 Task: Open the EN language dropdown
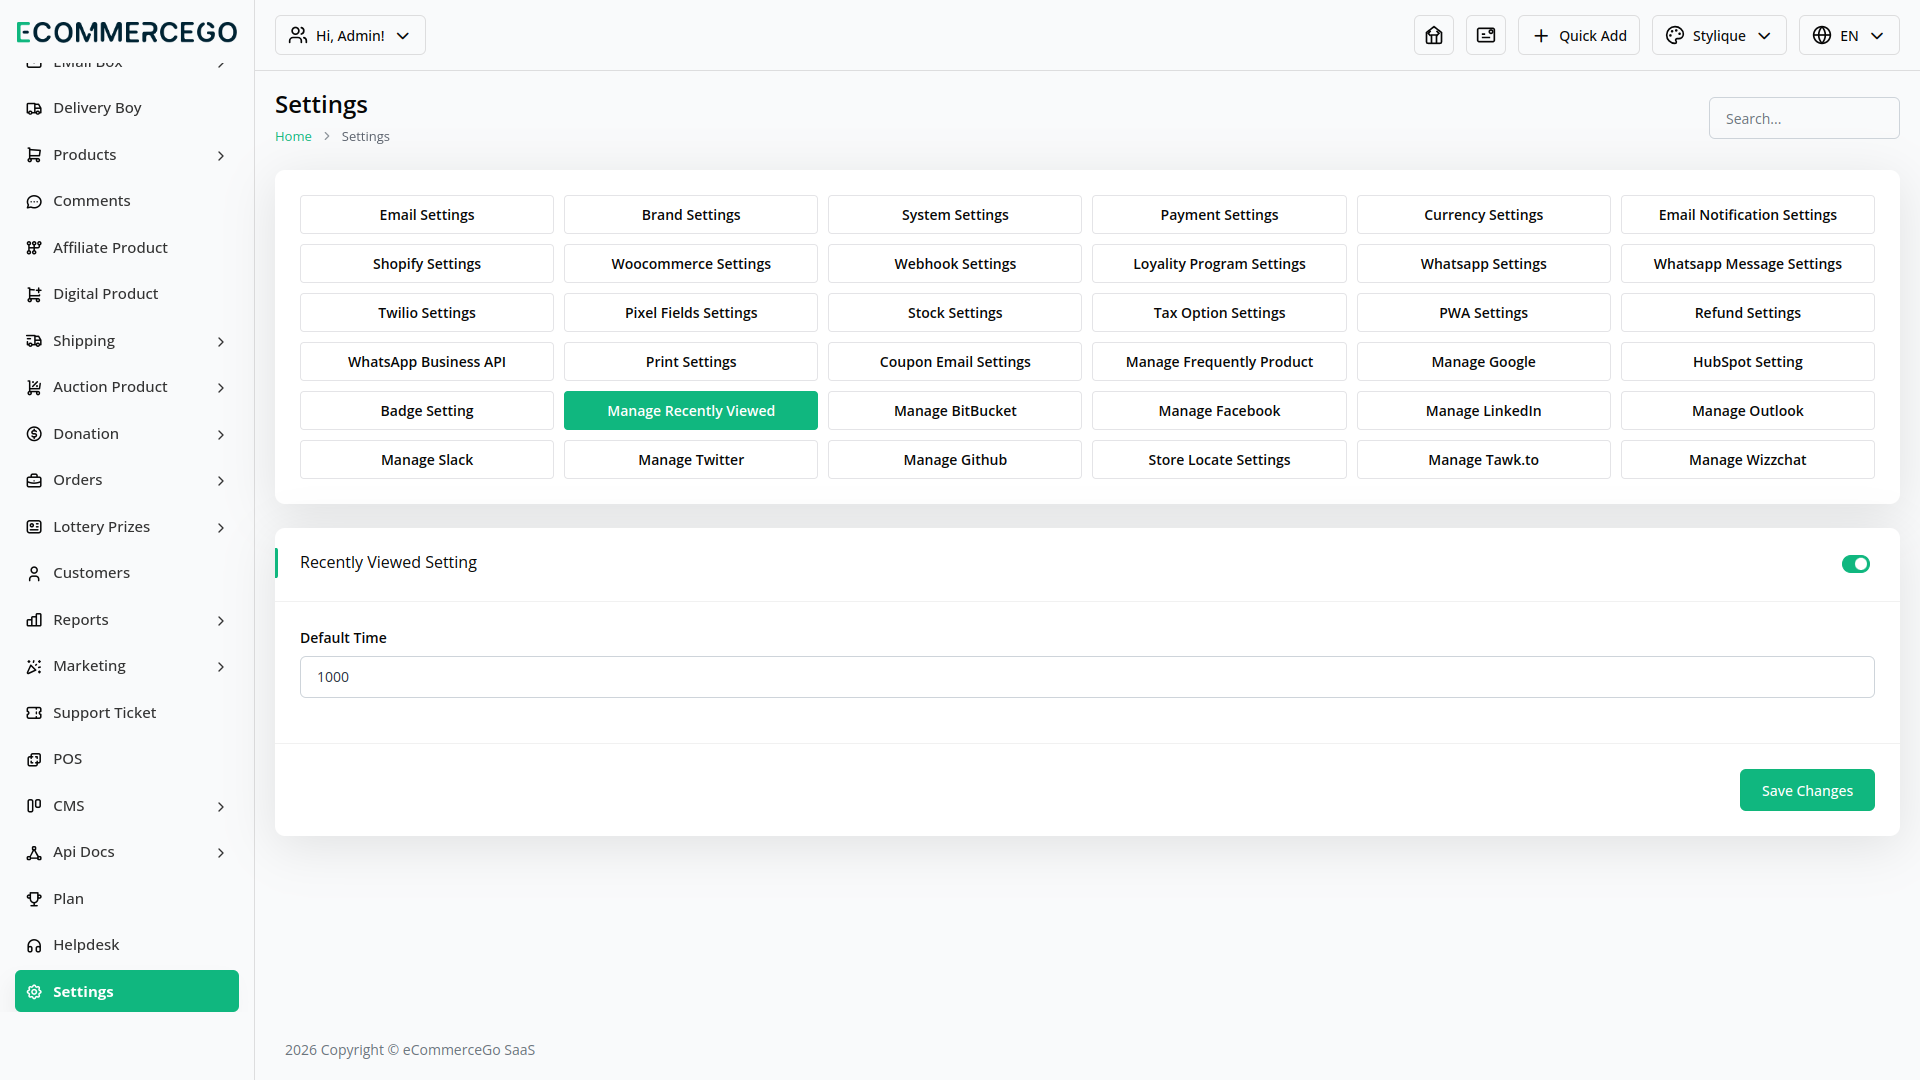pos(1849,35)
